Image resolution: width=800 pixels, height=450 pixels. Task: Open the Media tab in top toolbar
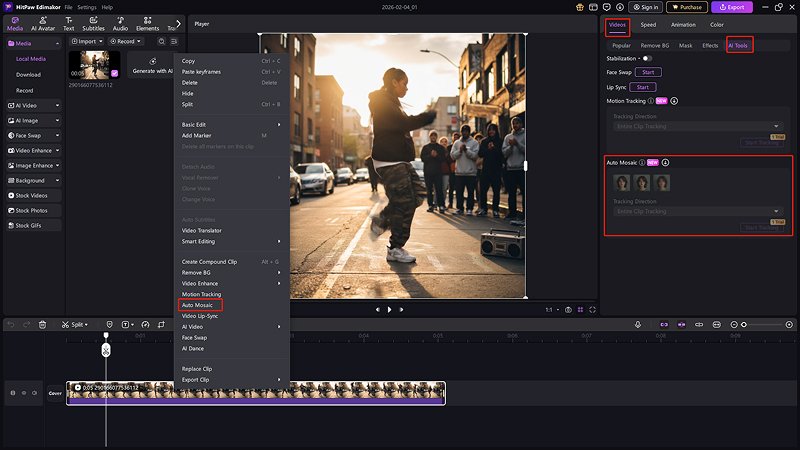15,23
